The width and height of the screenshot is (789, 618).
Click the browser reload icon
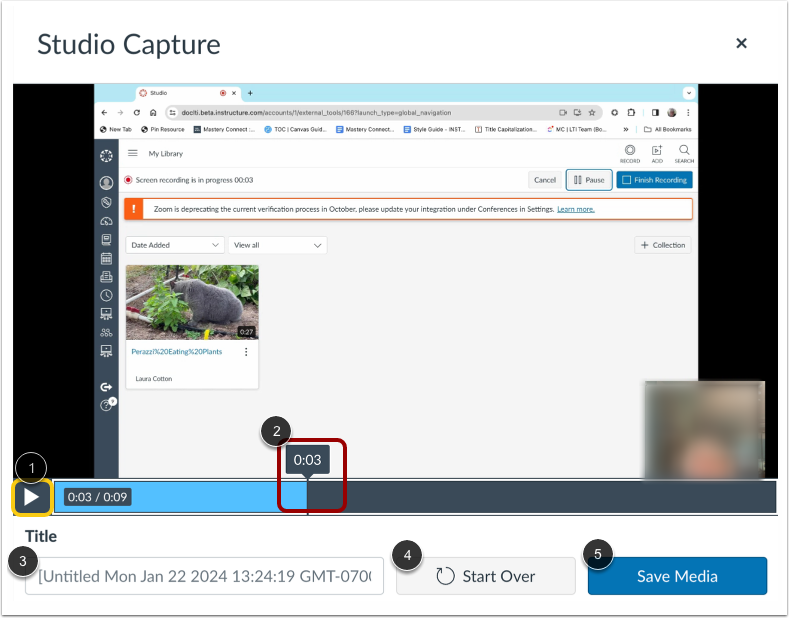click(137, 113)
